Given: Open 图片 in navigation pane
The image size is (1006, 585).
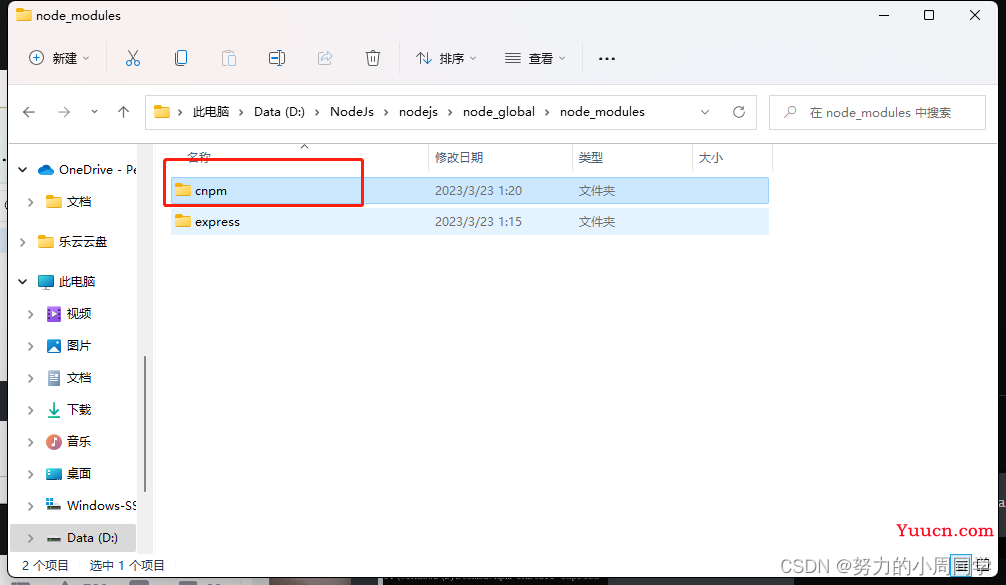Looking at the screenshot, I should pos(69,346).
